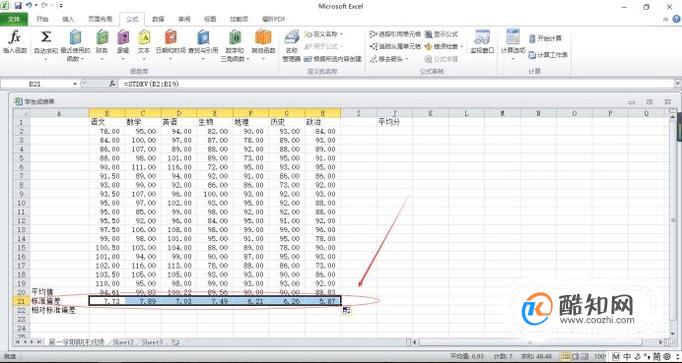This screenshot has height=363, width=682.
Task: Click the Auto Fill Options icon below selection
Action: 347,310
